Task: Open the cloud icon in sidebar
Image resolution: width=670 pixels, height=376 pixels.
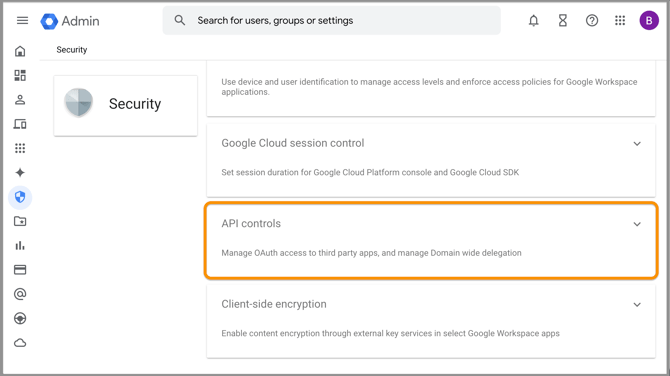Action: [20, 343]
